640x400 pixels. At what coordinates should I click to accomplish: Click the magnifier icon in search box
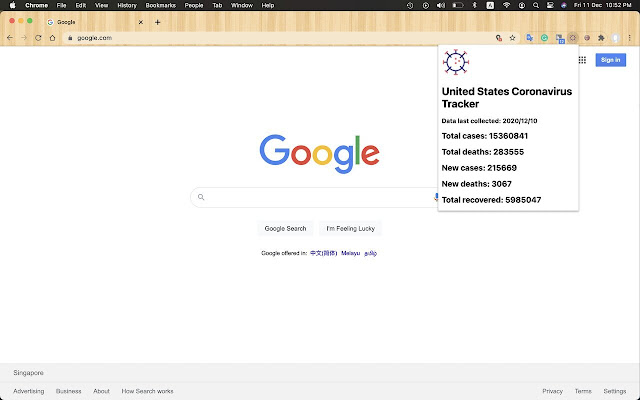(201, 197)
